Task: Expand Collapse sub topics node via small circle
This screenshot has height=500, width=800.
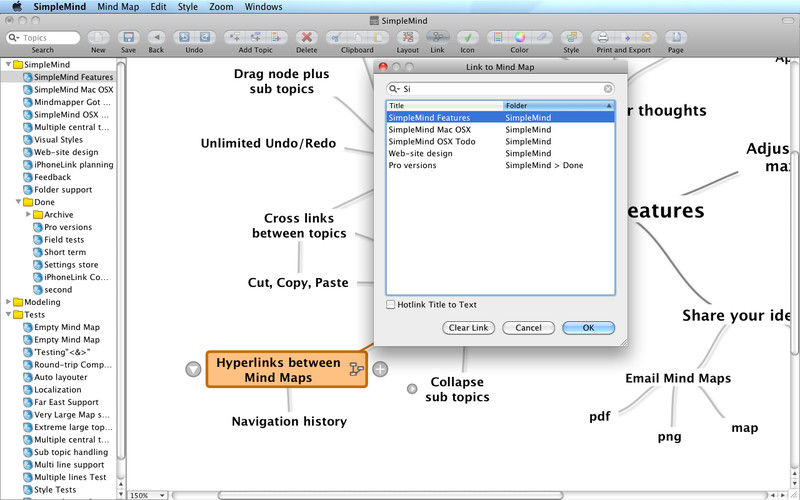Action: coord(412,389)
